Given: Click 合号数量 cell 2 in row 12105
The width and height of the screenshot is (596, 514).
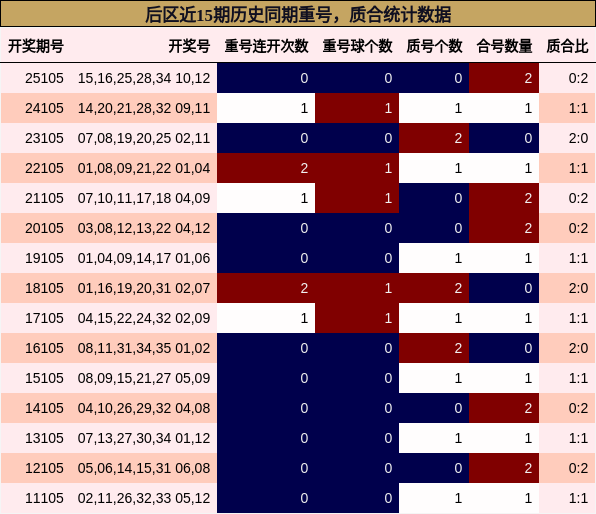Looking at the screenshot, I should 504,468.
